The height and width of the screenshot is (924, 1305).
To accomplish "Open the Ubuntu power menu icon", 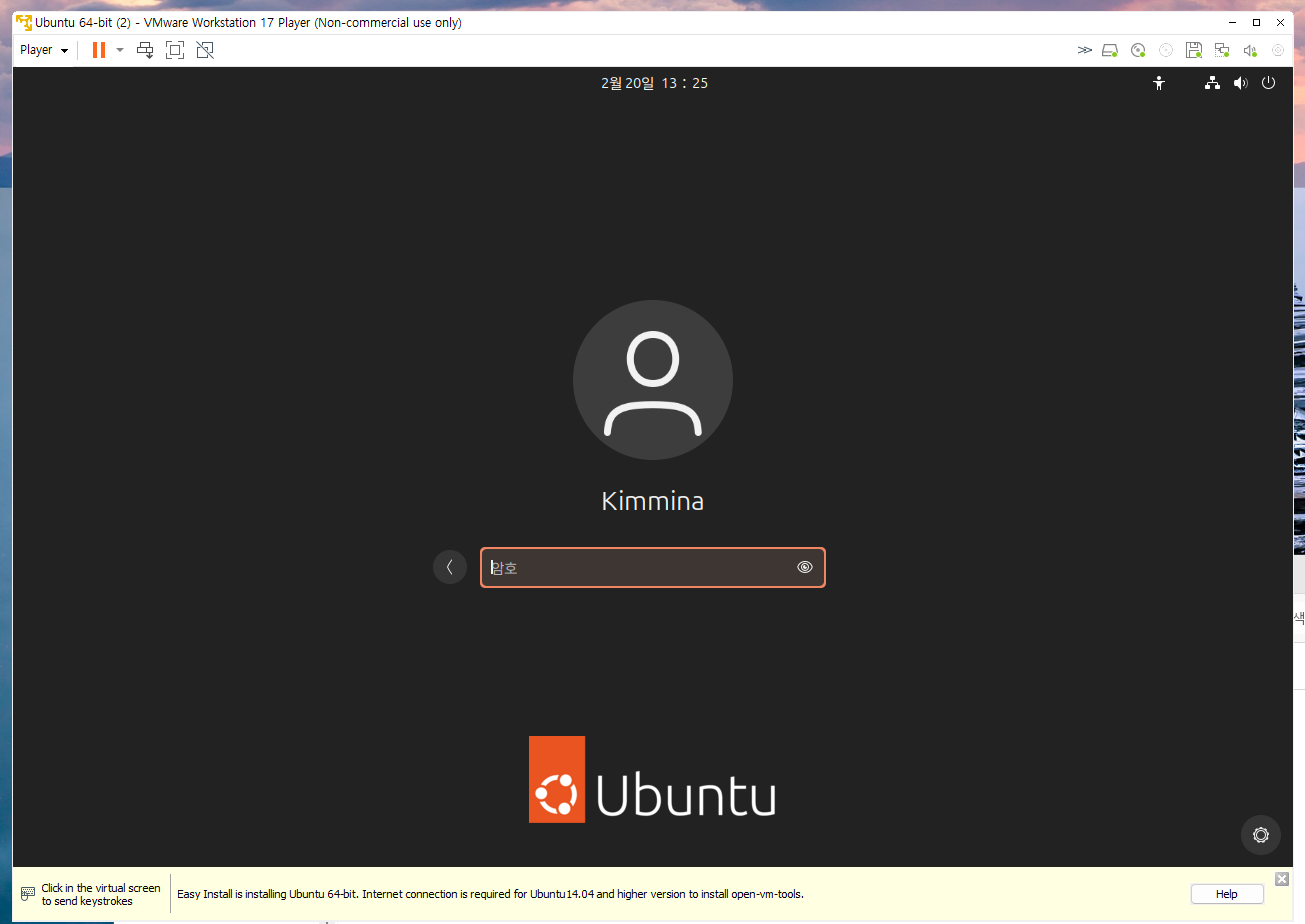I will click(x=1269, y=83).
